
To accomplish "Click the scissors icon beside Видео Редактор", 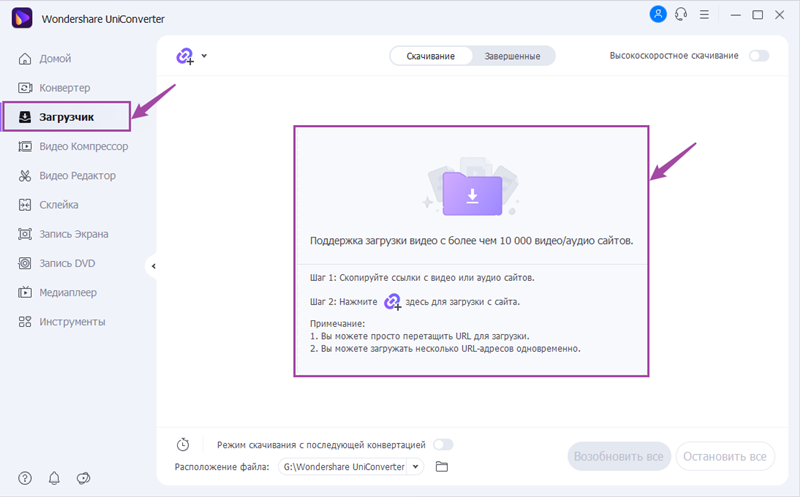I will [25, 176].
